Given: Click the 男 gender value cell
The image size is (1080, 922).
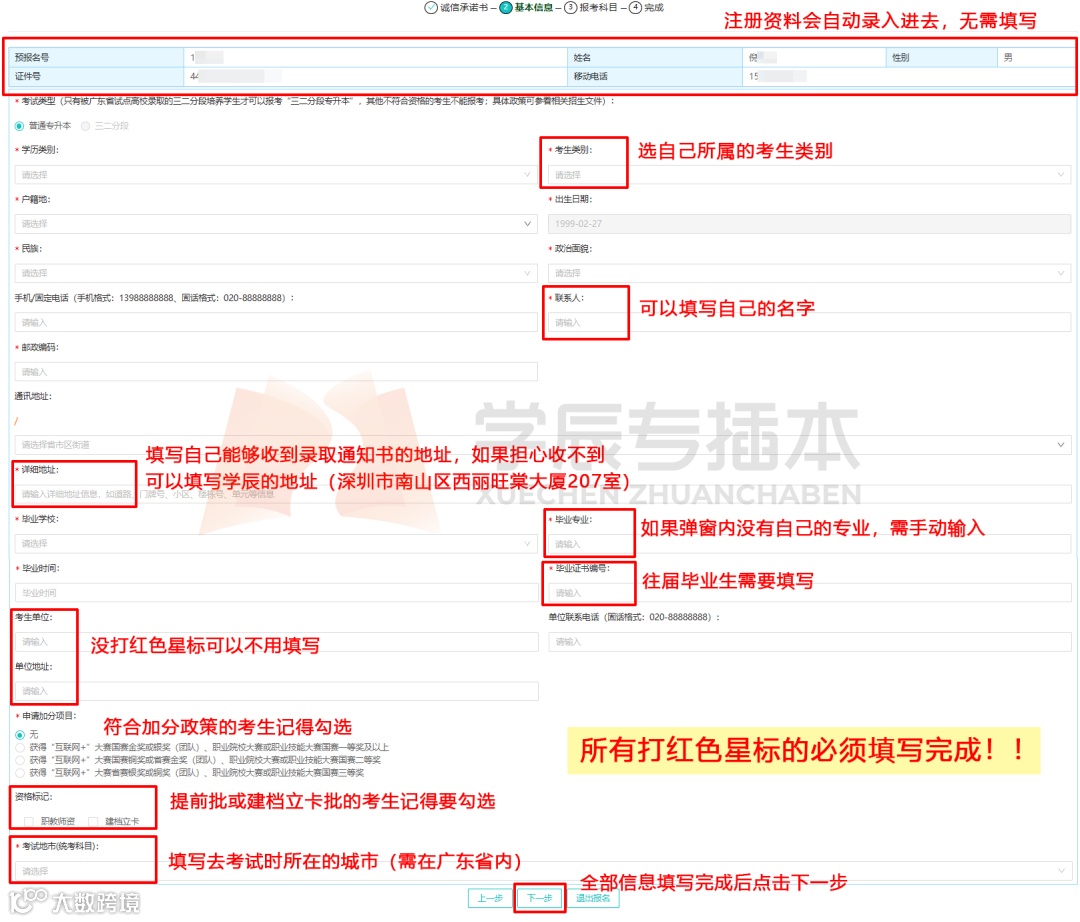Looking at the screenshot, I should (1035, 58).
